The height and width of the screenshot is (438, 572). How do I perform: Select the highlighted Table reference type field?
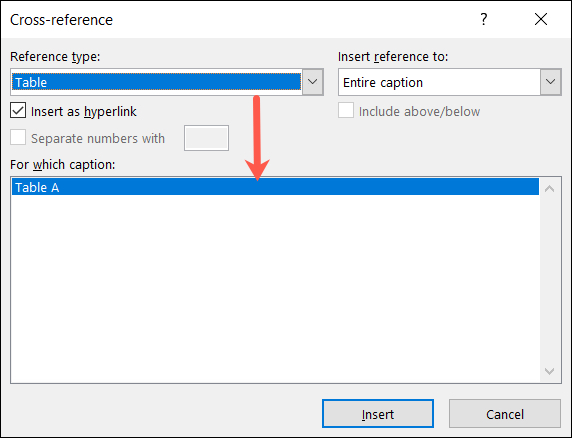pos(156,82)
